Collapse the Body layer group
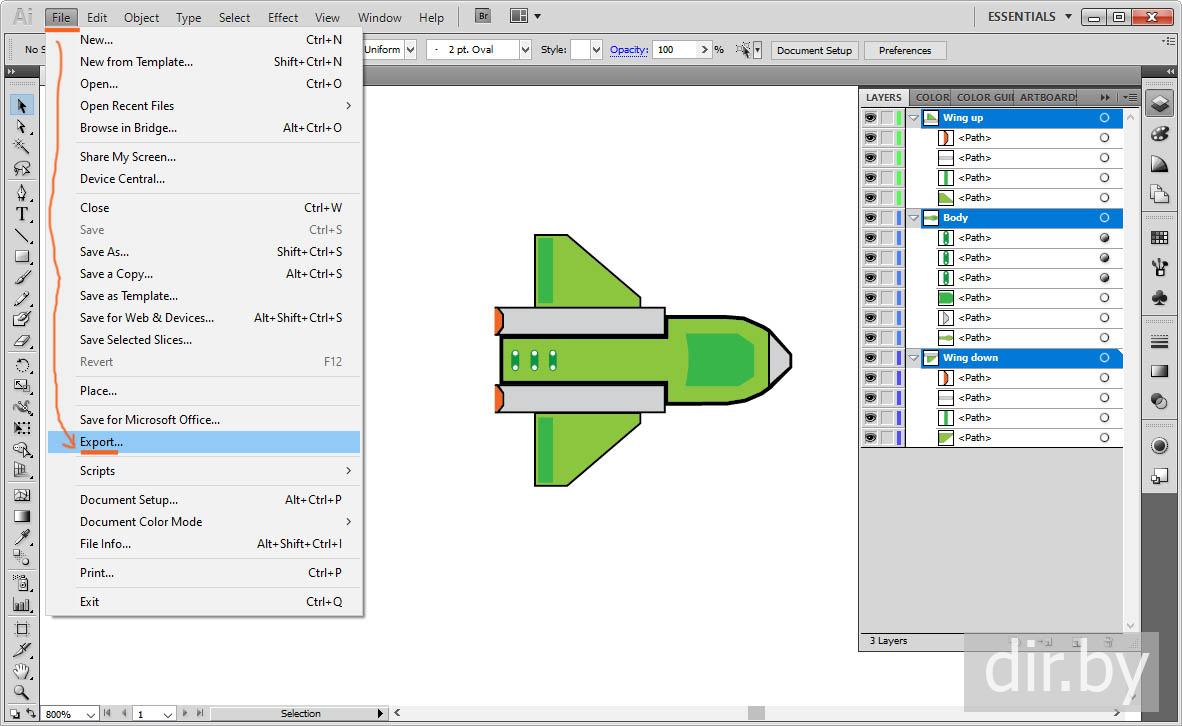Viewport: 1182px width, 726px height. click(913, 218)
